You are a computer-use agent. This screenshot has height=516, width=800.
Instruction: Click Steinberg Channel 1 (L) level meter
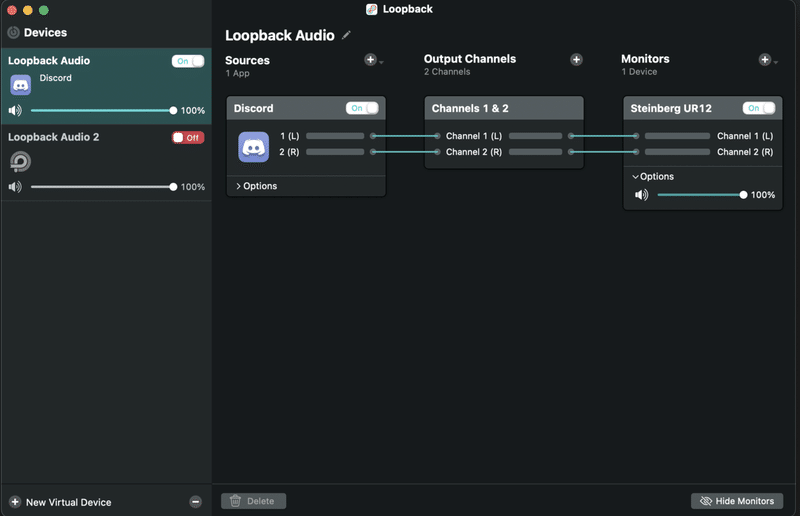click(678, 136)
